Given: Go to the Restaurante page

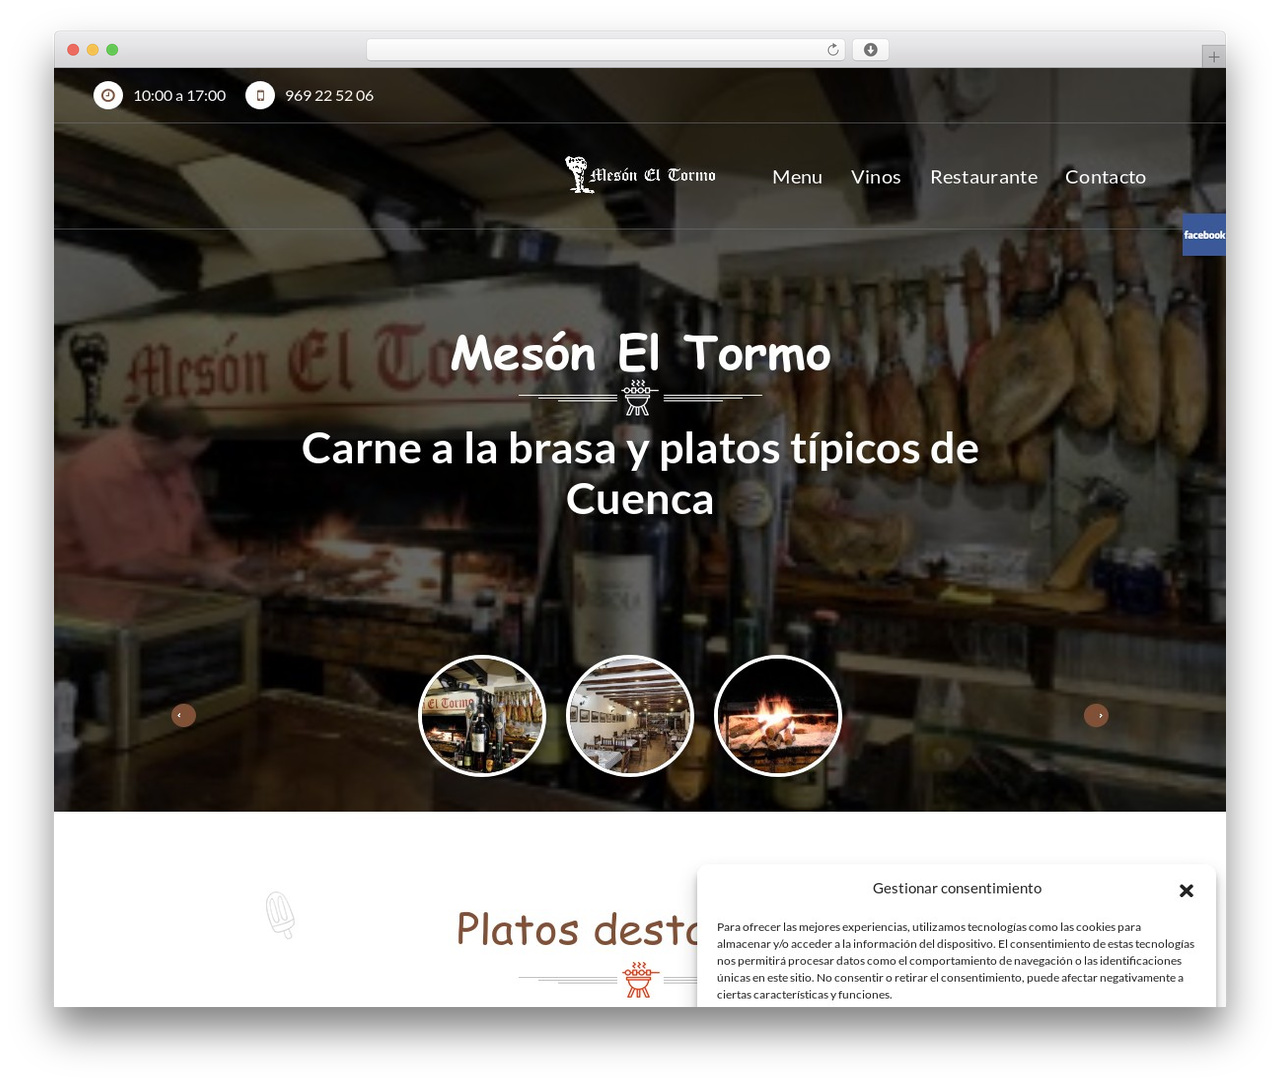Looking at the screenshot, I should pos(984,177).
